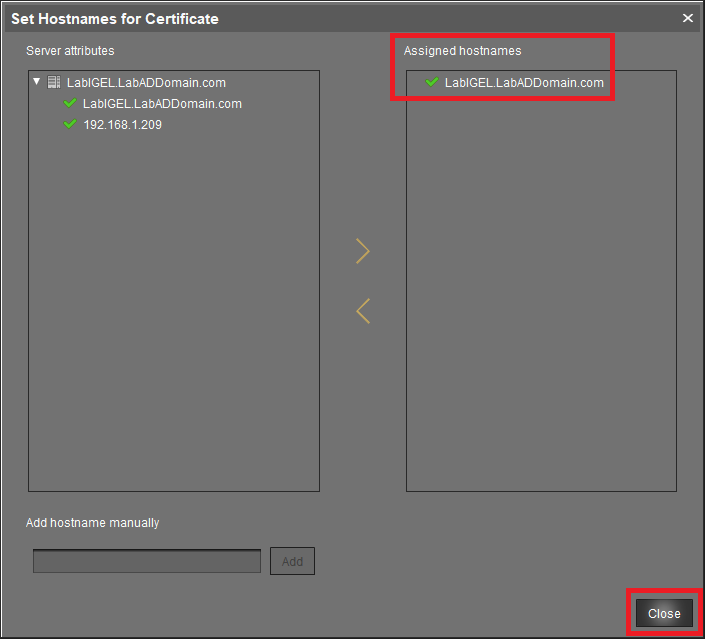Assign hostname using the right arrow

(363, 251)
